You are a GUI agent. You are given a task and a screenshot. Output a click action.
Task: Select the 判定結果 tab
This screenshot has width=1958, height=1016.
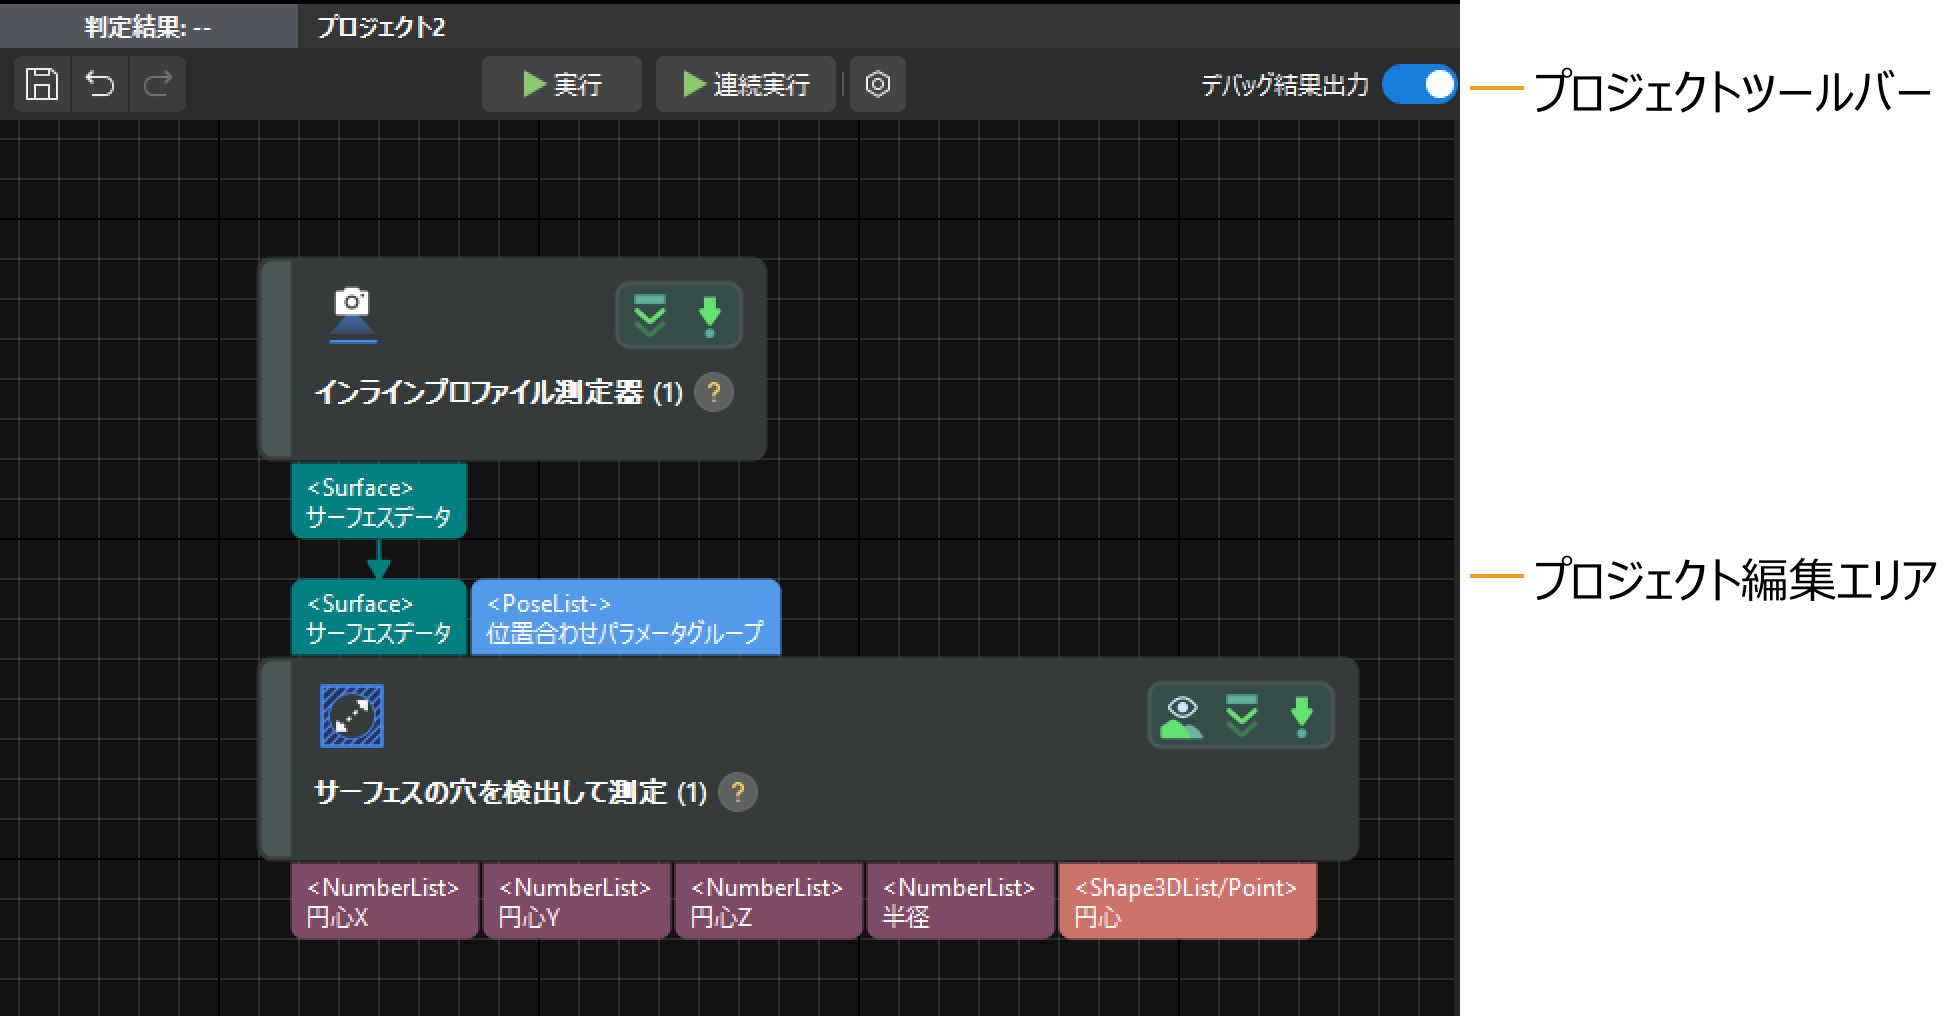(x=148, y=27)
